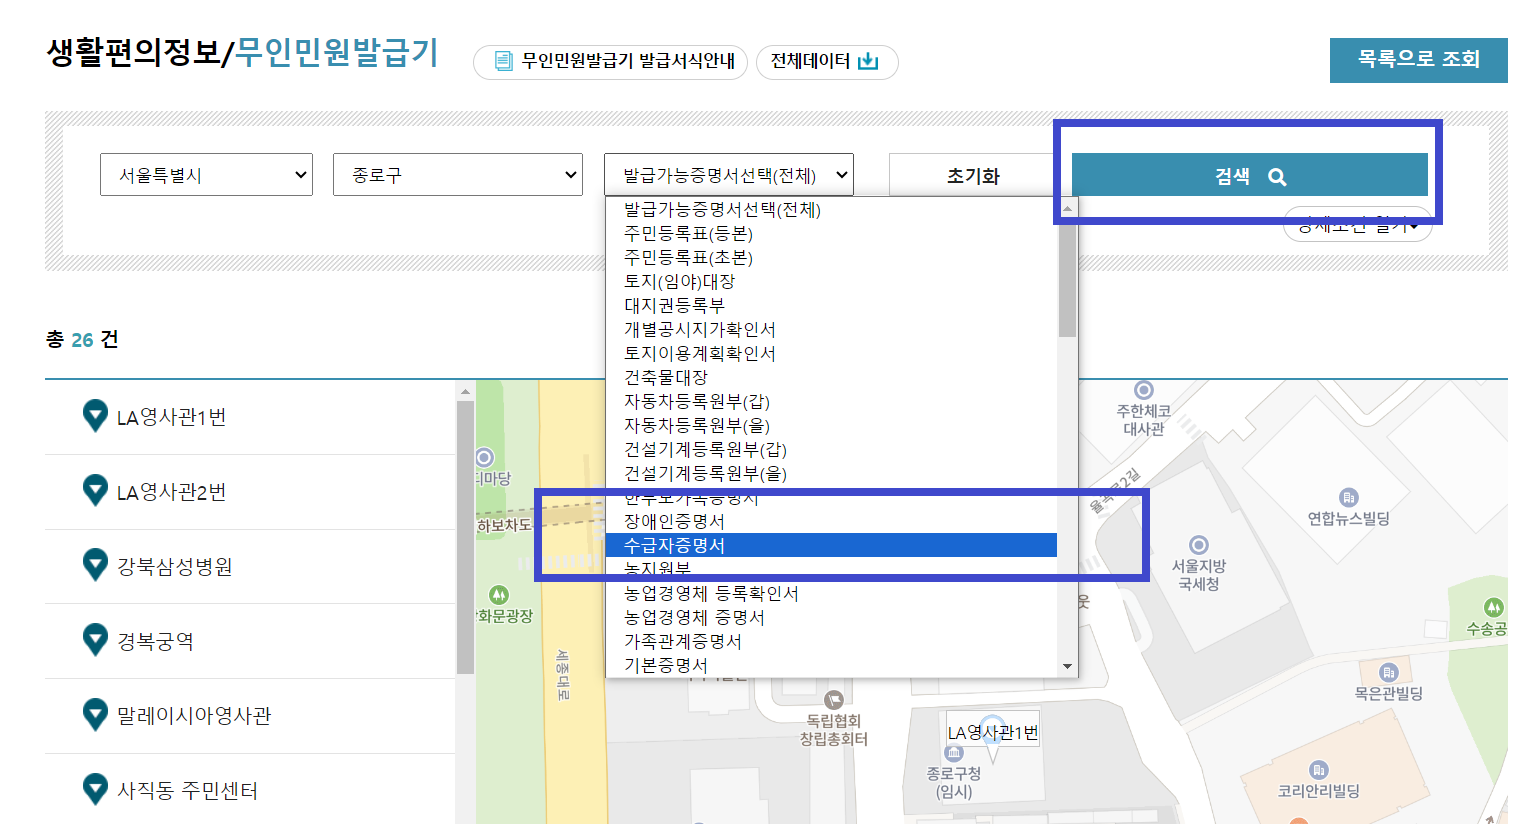Open the 전체데이터 download link
This screenshot has width=1531, height=824.
click(826, 61)
